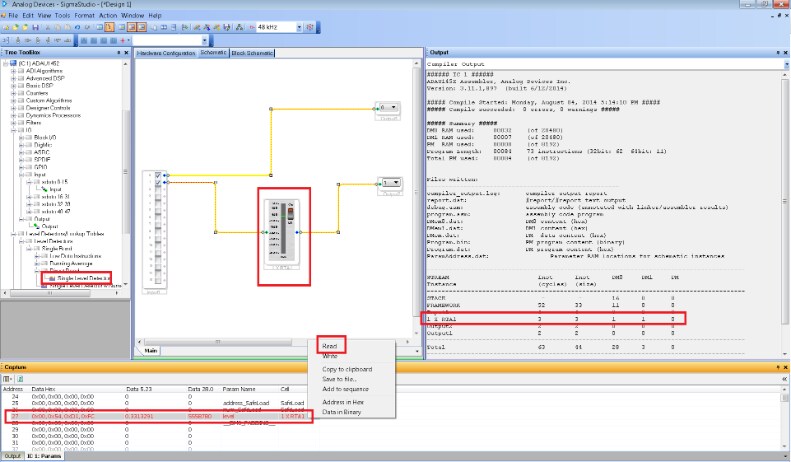
Task: Select Single Level Detector tree item
Action: point(83,278)
